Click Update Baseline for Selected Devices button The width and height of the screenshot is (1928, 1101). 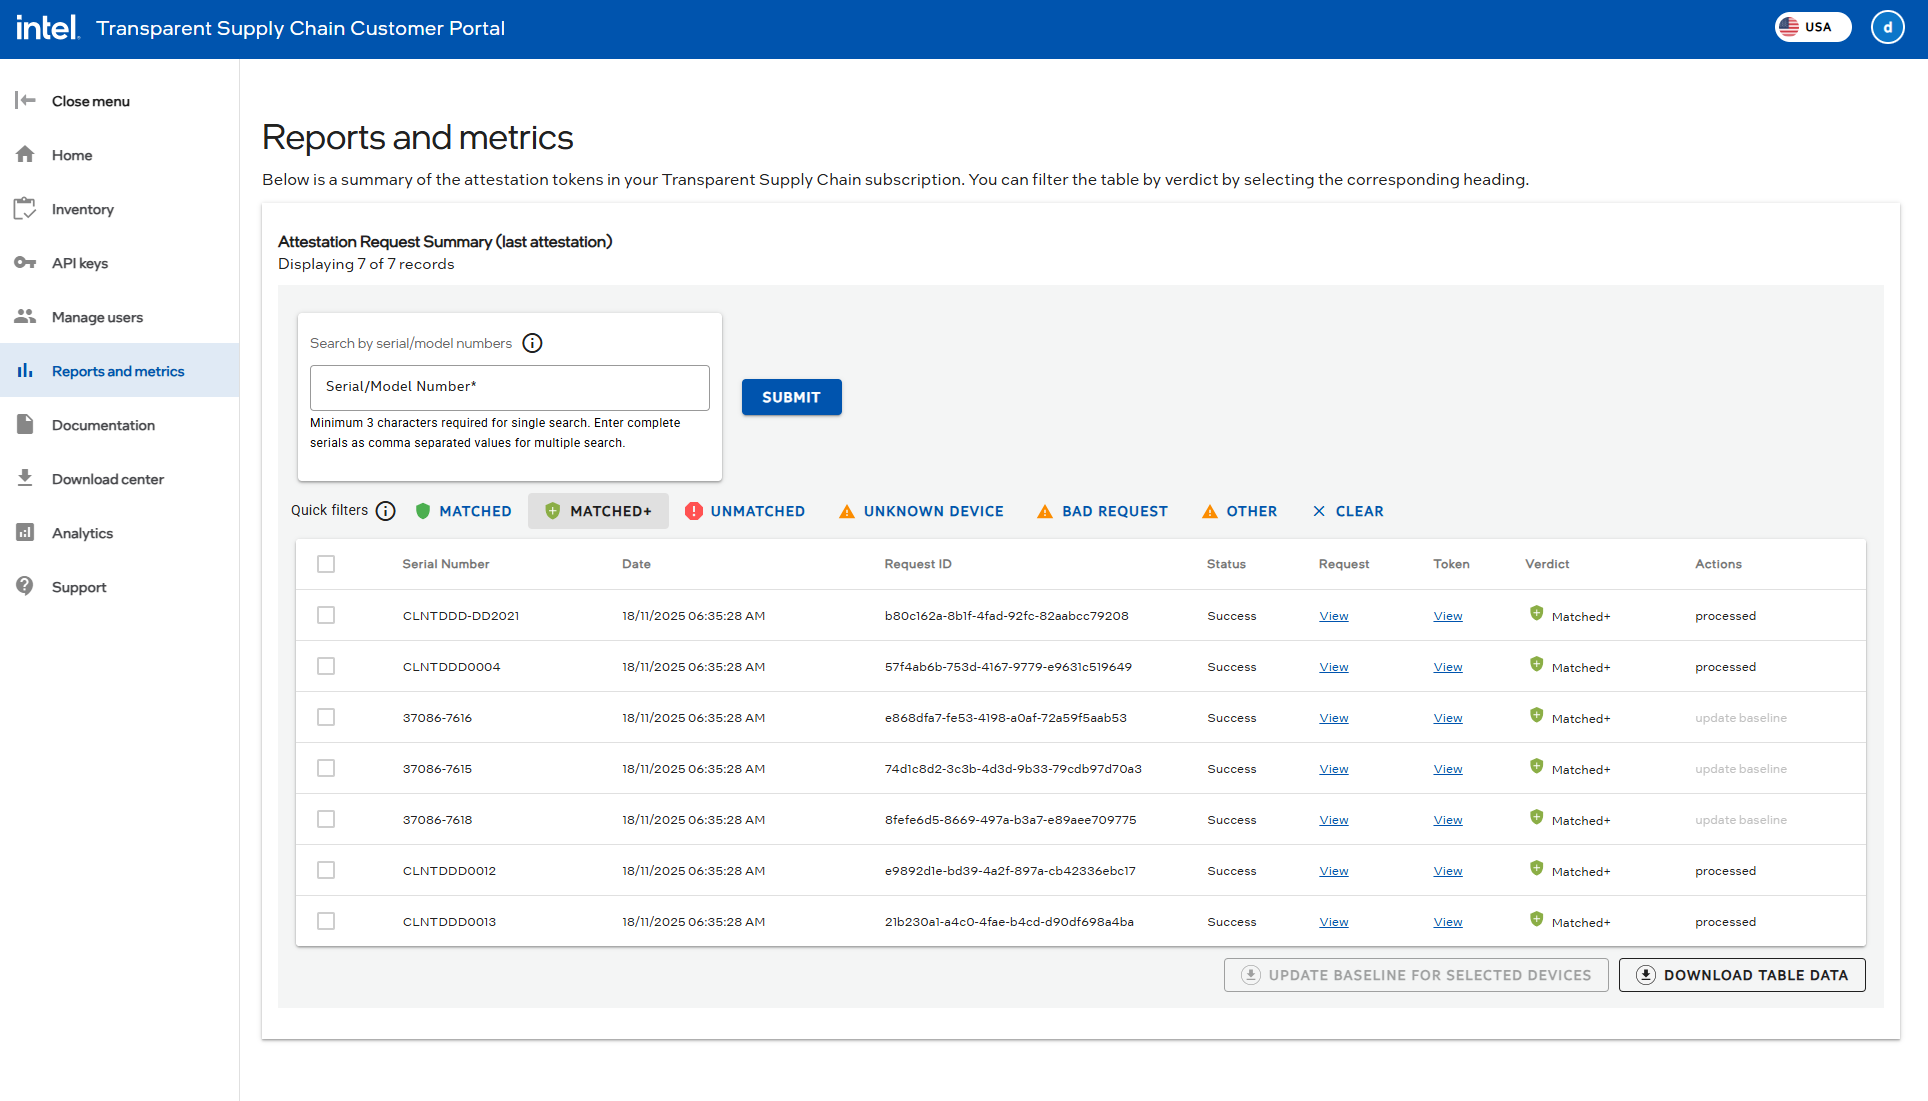pyautogui.click(x=1416, y=975)
